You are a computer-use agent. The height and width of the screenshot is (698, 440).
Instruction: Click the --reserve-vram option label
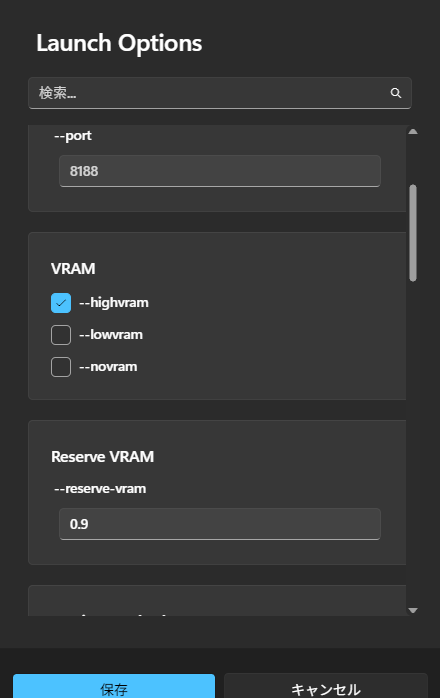[100, 489]
